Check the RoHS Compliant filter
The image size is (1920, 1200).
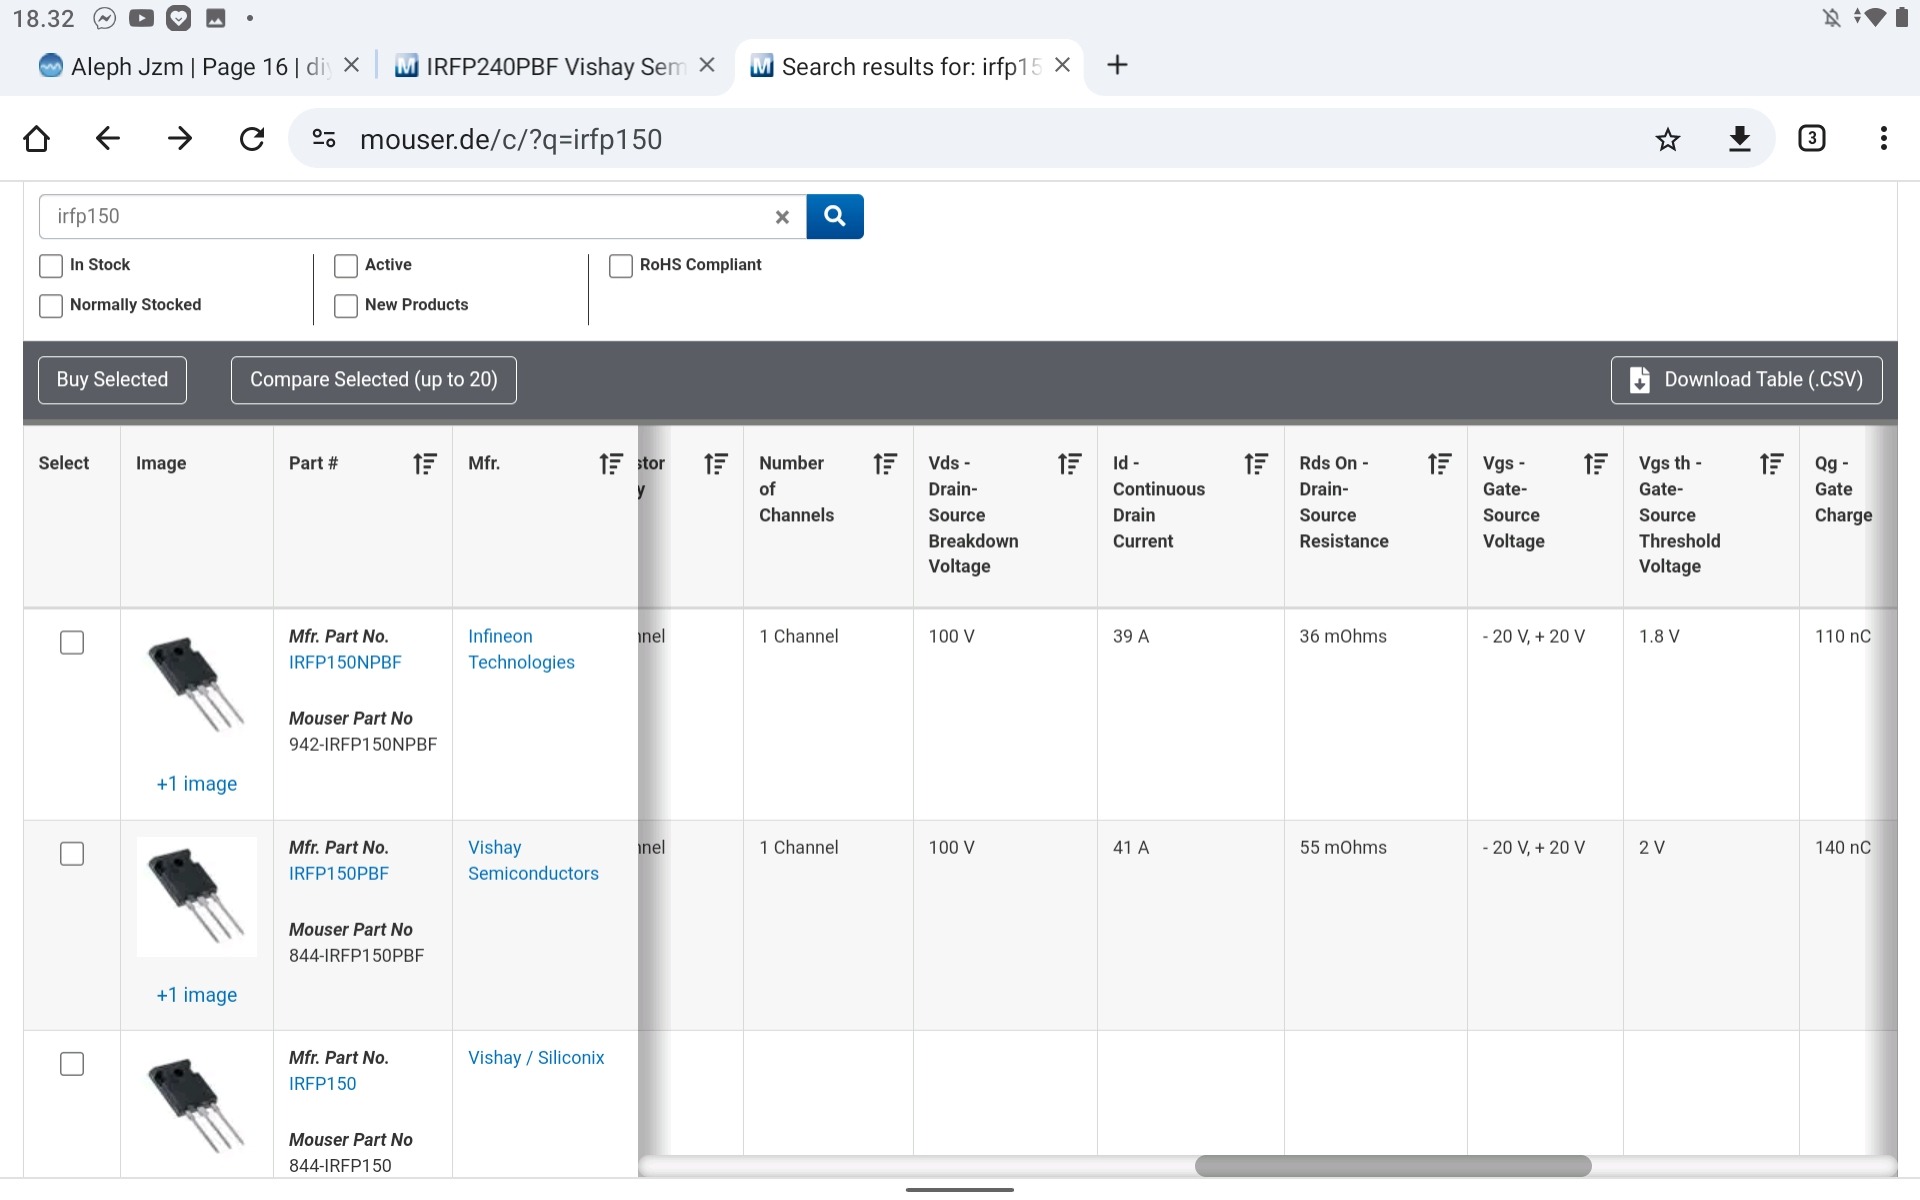tap(621, 266)
